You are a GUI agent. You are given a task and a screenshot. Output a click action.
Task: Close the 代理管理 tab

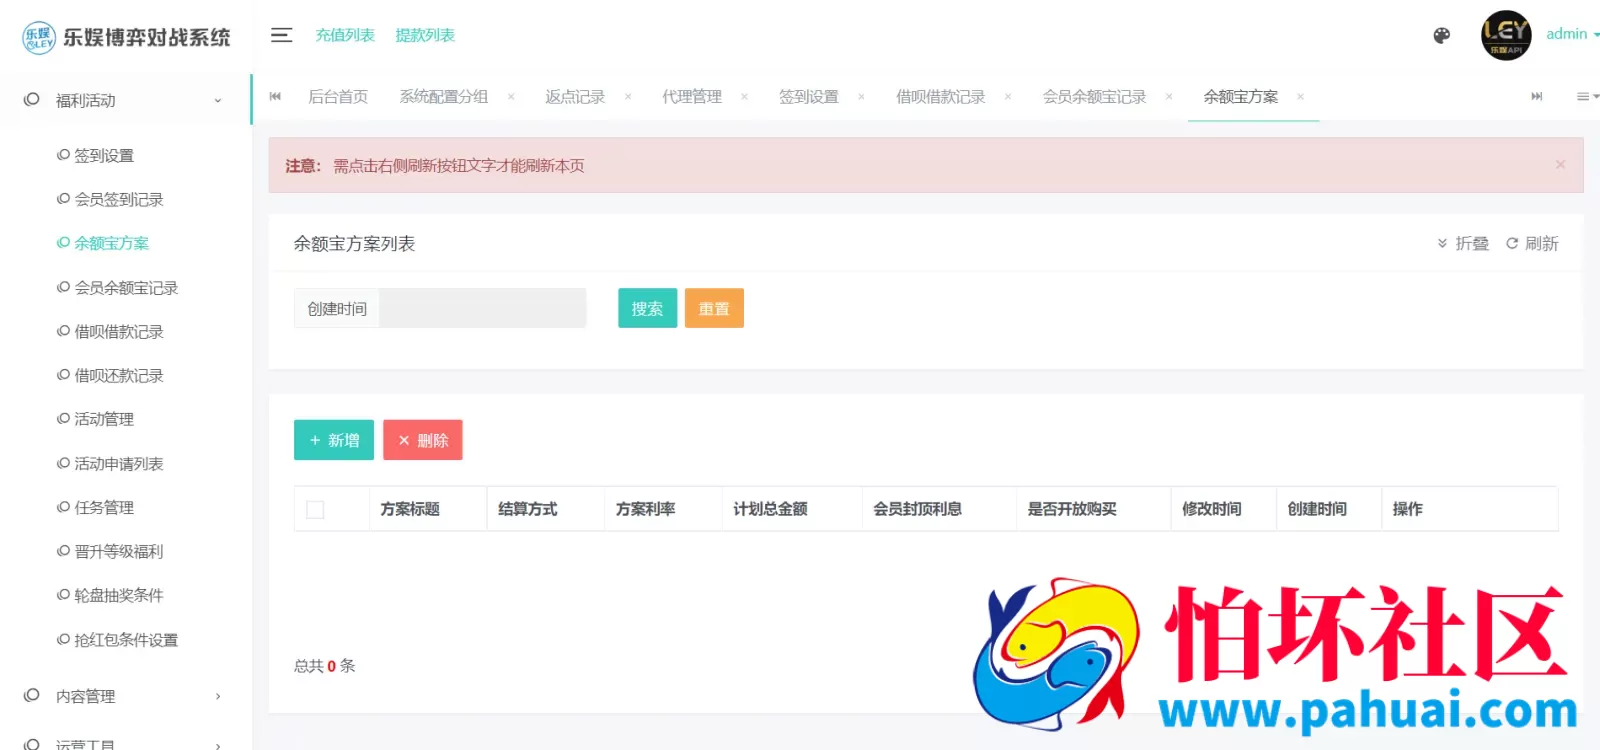coord(744,97)
